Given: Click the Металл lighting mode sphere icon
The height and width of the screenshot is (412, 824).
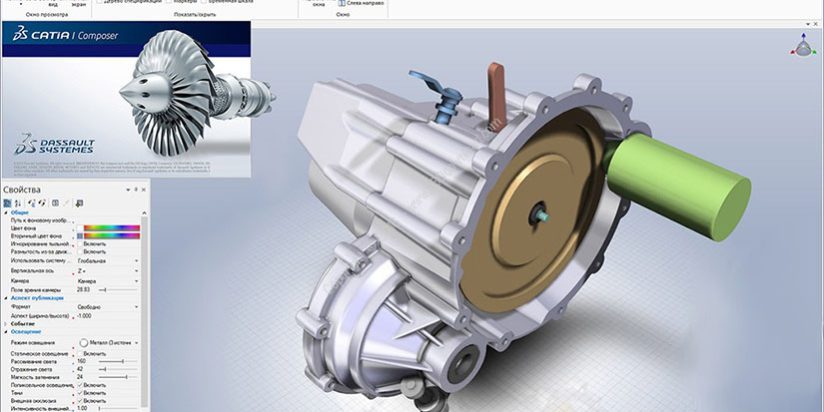Looking at the screenshot, I should point(83,343).
